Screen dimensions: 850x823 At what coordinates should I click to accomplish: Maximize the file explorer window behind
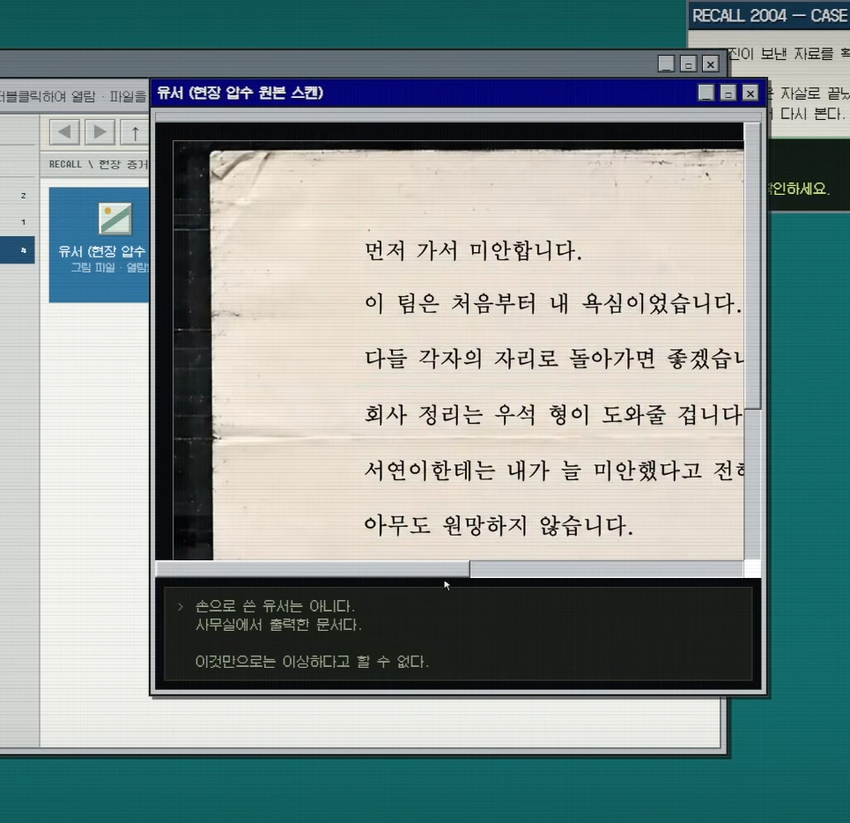(x=688, y=63)
